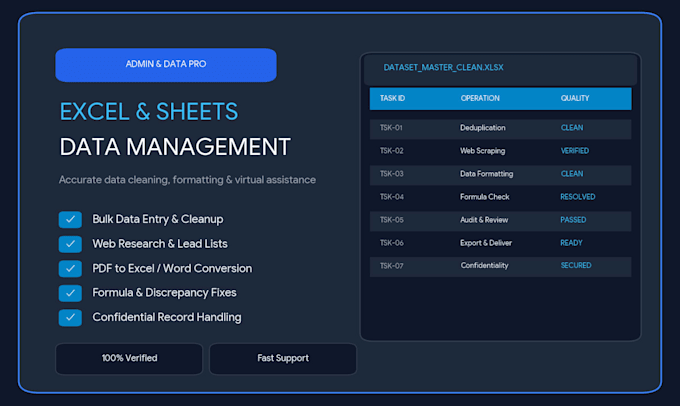Click the Confidential Record Handling label
Viewport: 680px width, 406px height.
(x=167, y=318)
